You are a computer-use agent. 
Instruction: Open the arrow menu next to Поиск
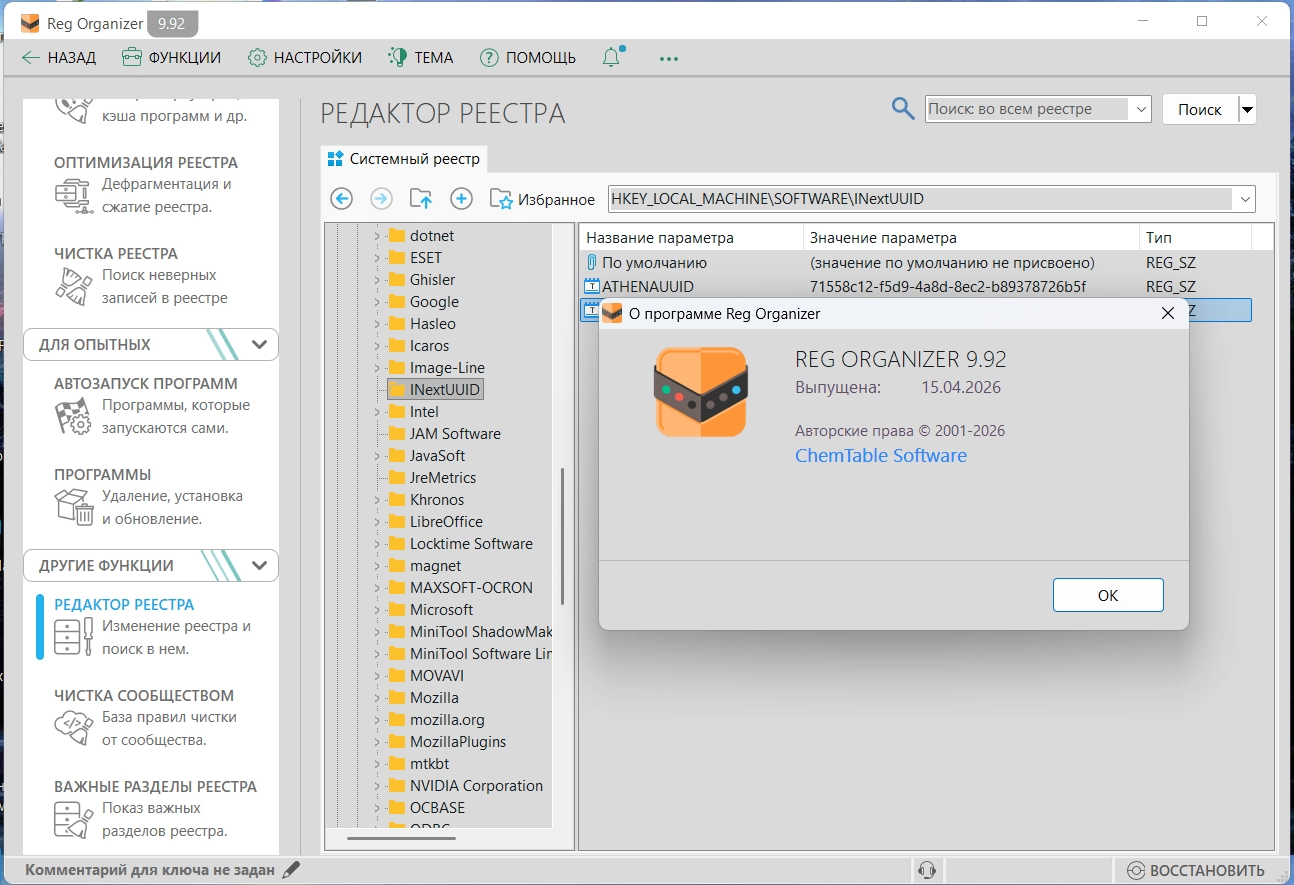1247,109
